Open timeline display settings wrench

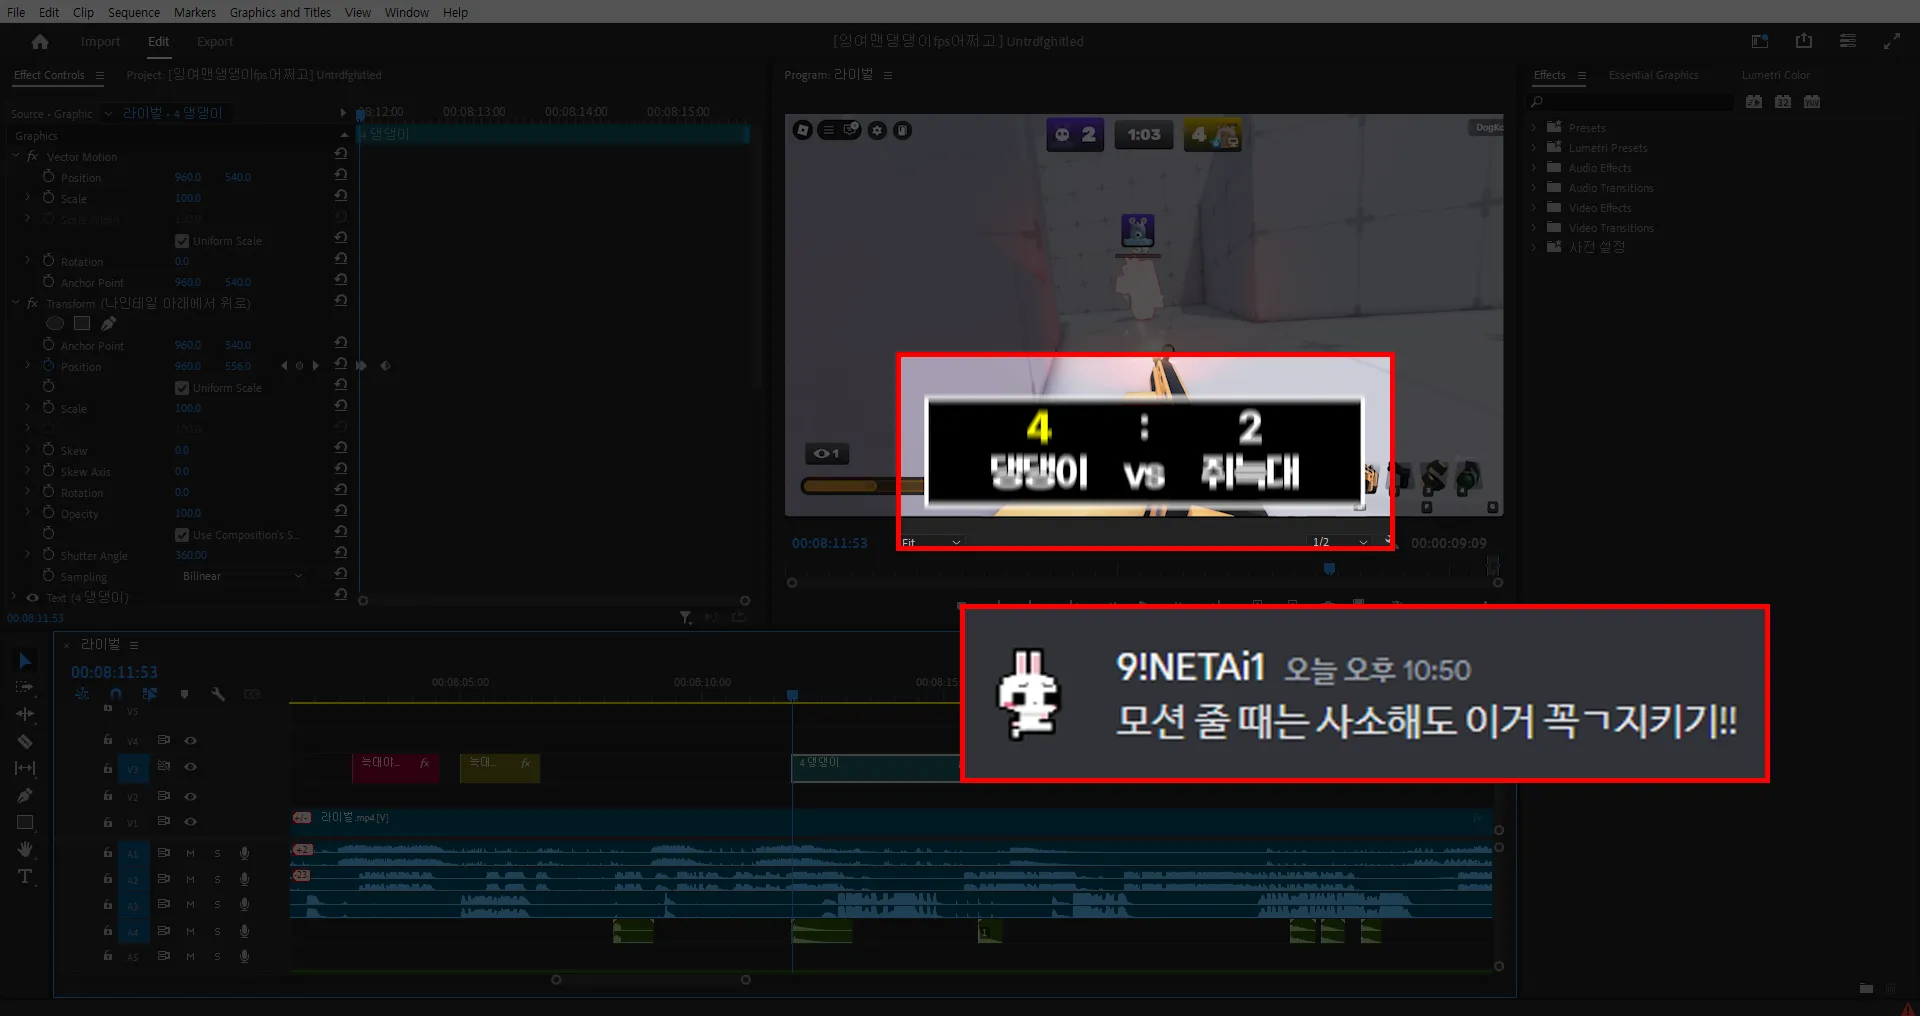[218, 693]
